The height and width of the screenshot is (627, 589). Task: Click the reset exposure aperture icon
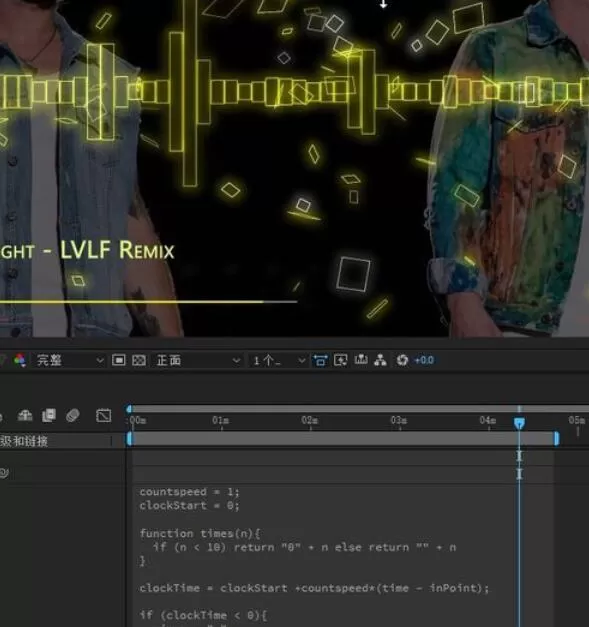402,360
